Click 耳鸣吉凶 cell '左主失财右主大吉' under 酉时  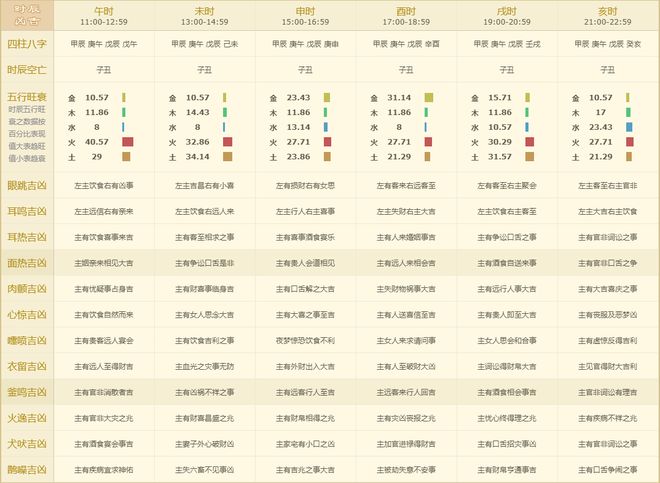pos(406,211)
